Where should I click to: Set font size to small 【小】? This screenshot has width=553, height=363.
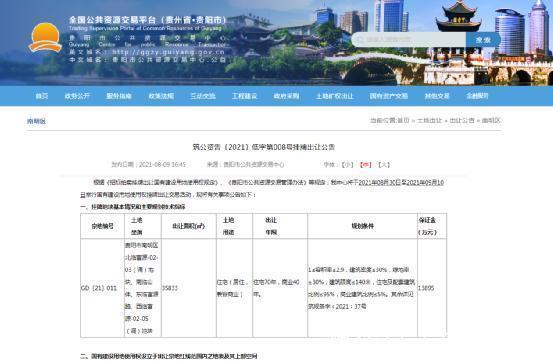pos(347,164)
